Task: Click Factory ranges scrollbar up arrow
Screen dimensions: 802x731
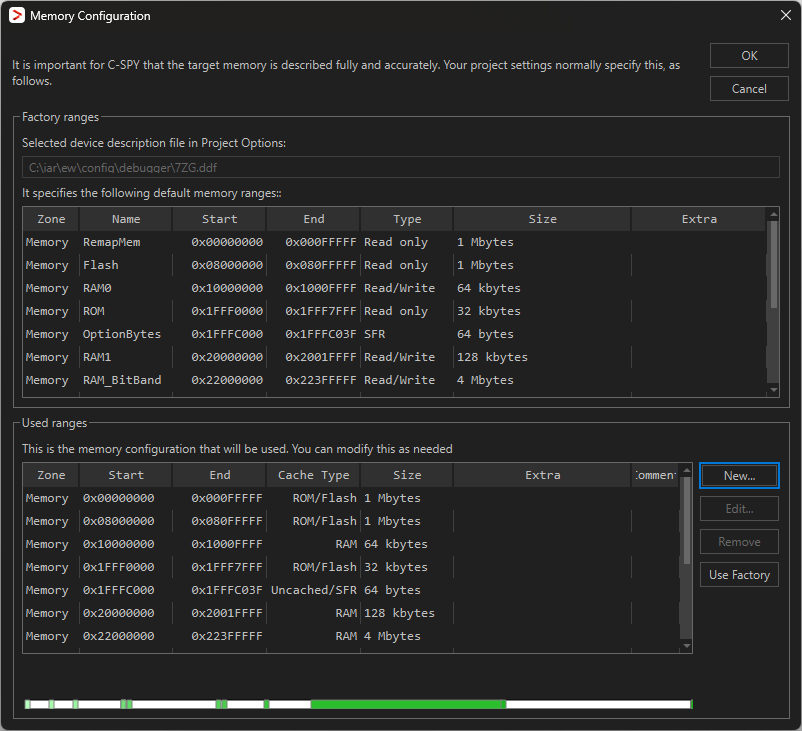Action: coord(773,214)
